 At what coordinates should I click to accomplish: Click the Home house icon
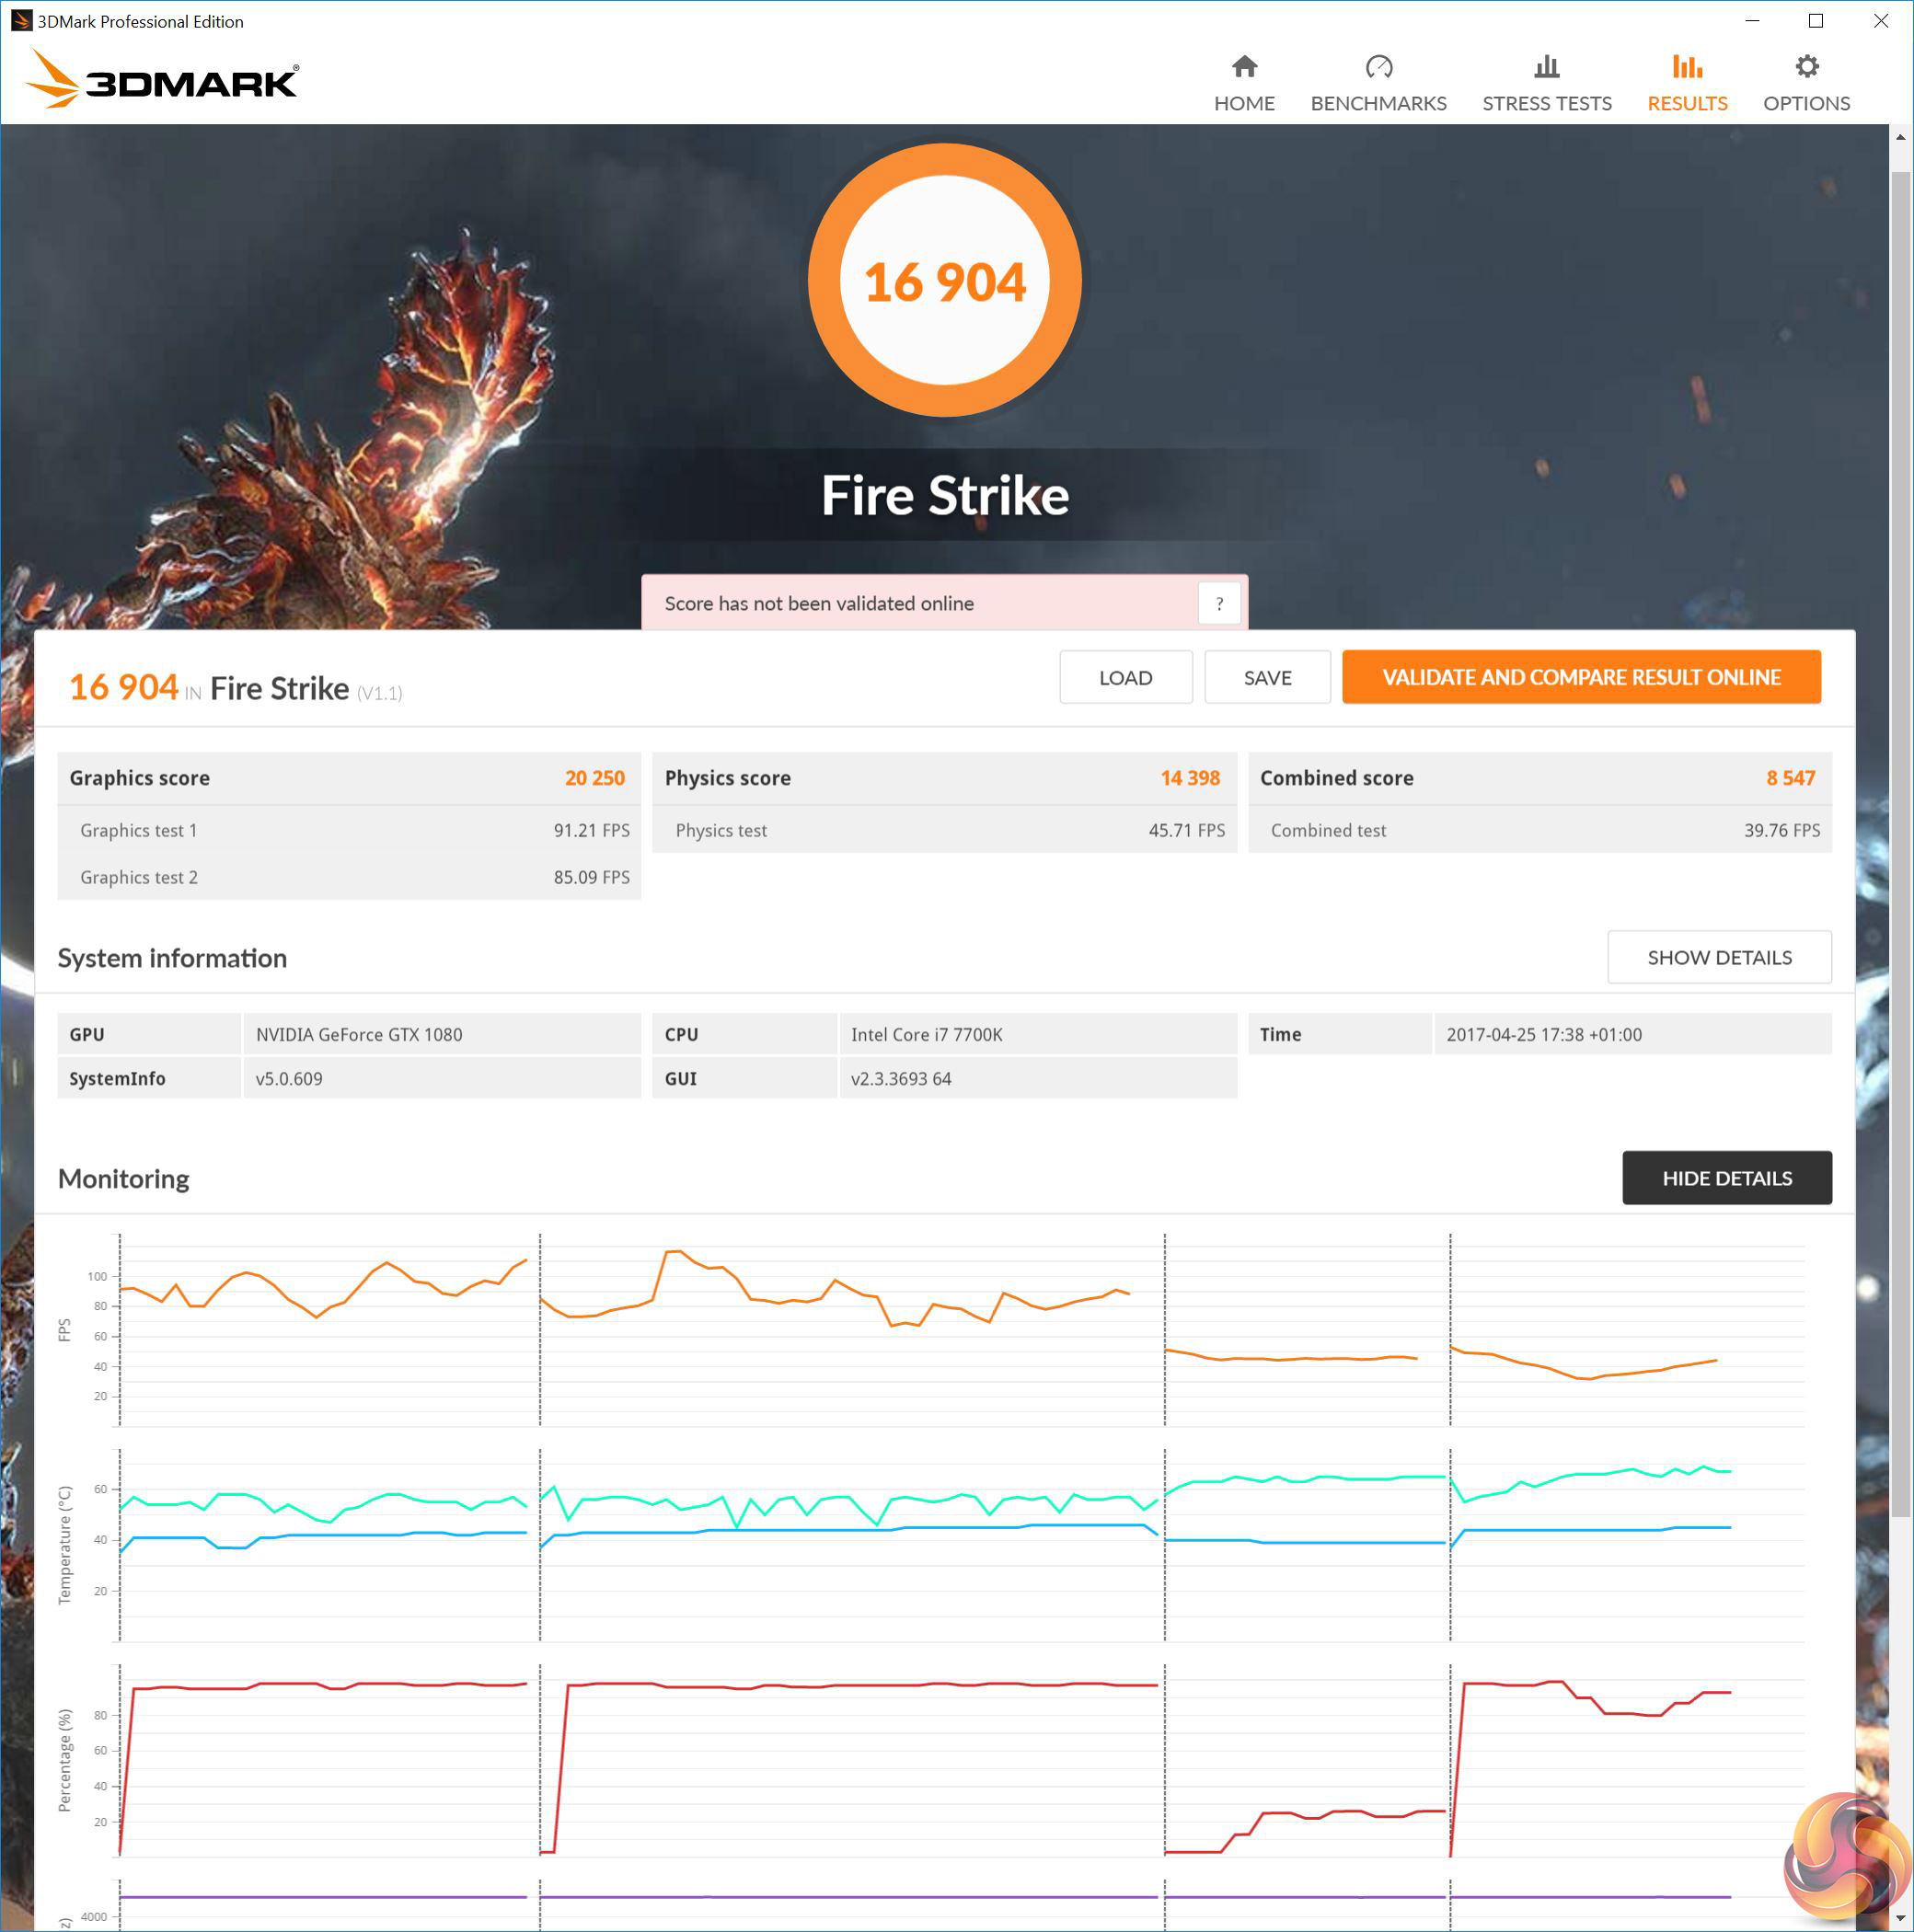(1244, 67)
